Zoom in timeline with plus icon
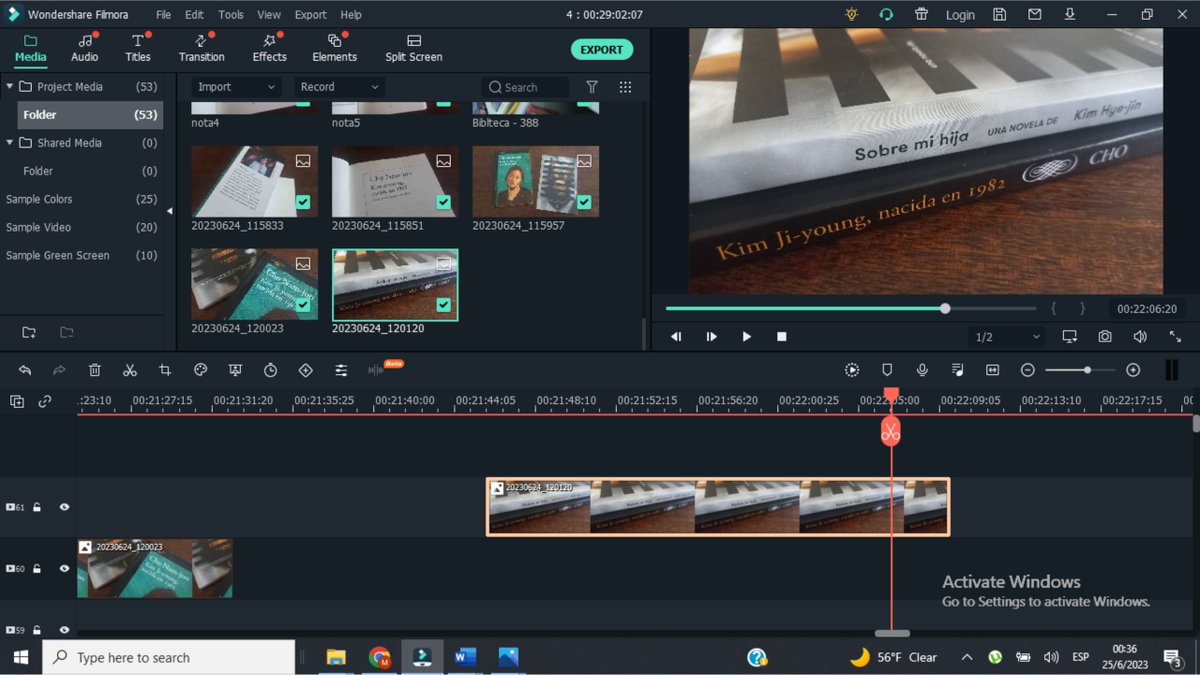The width and height of the screenshot is (1200, 675). (x=1133, y=370)
